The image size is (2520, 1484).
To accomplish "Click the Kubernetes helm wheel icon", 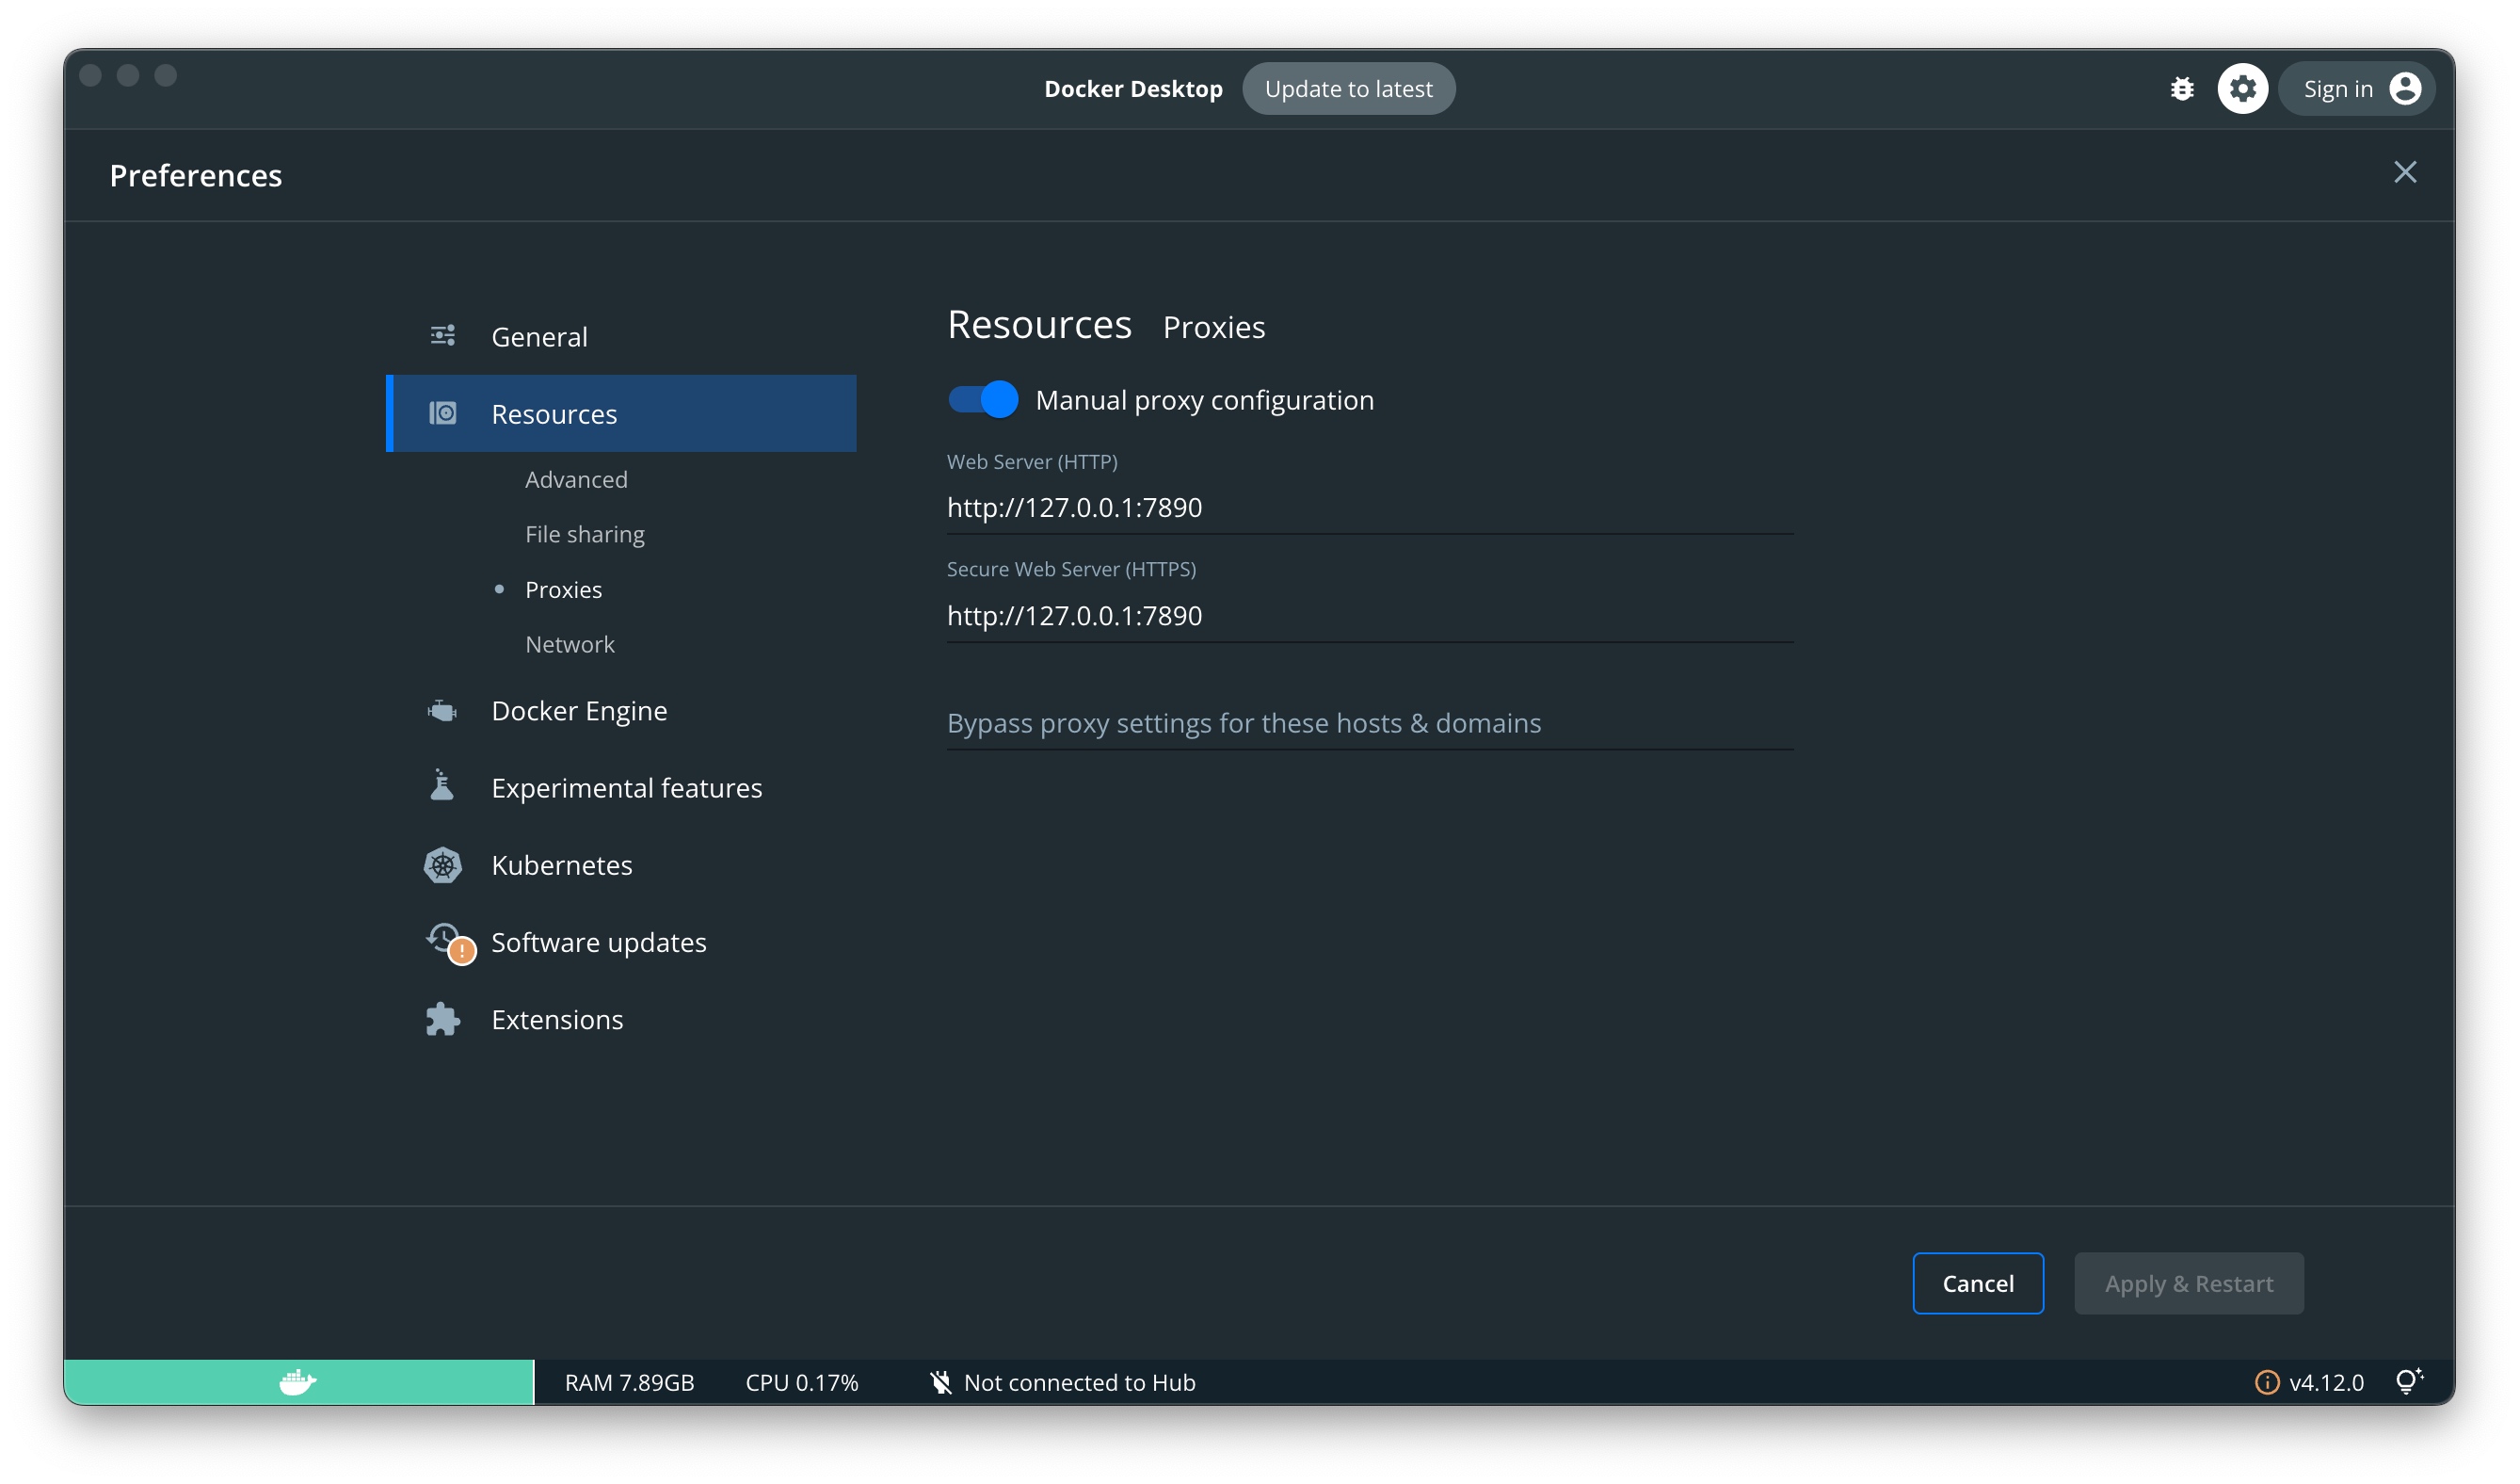I will click(443, 864).
